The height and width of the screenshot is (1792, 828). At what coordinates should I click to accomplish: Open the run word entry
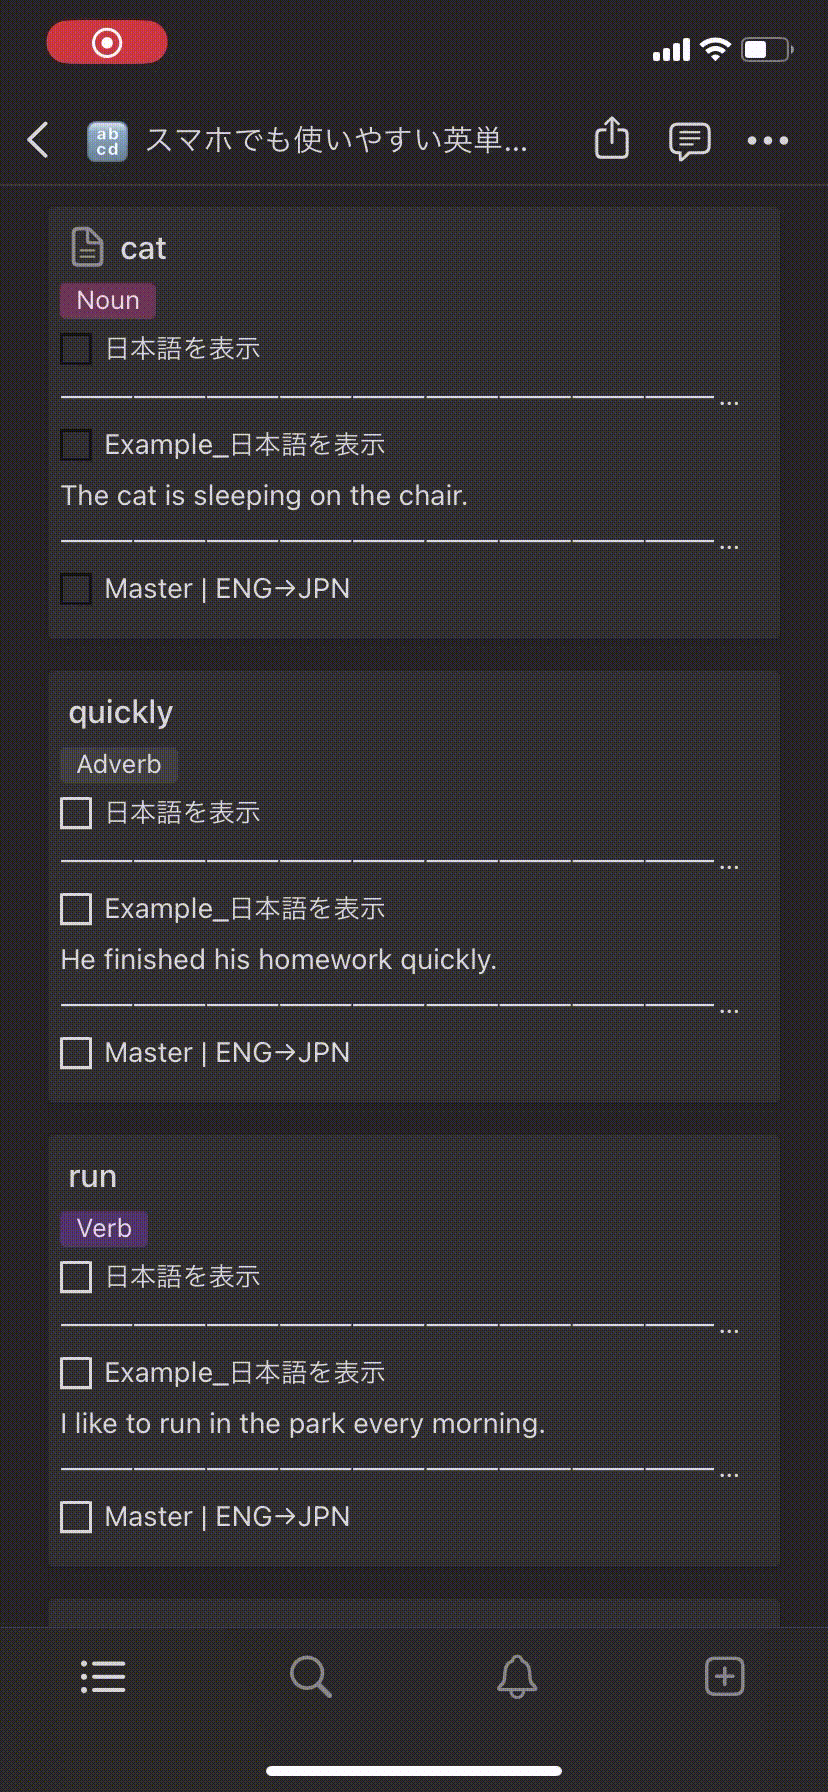pyautogui.click(x=93, y=1177)
